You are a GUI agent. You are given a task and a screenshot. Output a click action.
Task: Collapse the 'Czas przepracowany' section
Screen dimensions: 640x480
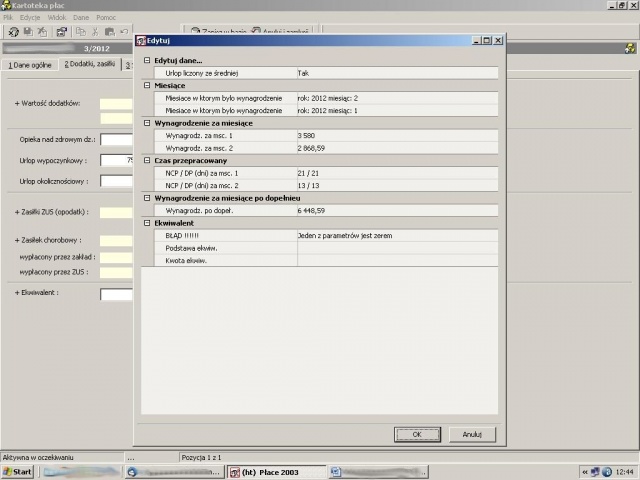147,160
